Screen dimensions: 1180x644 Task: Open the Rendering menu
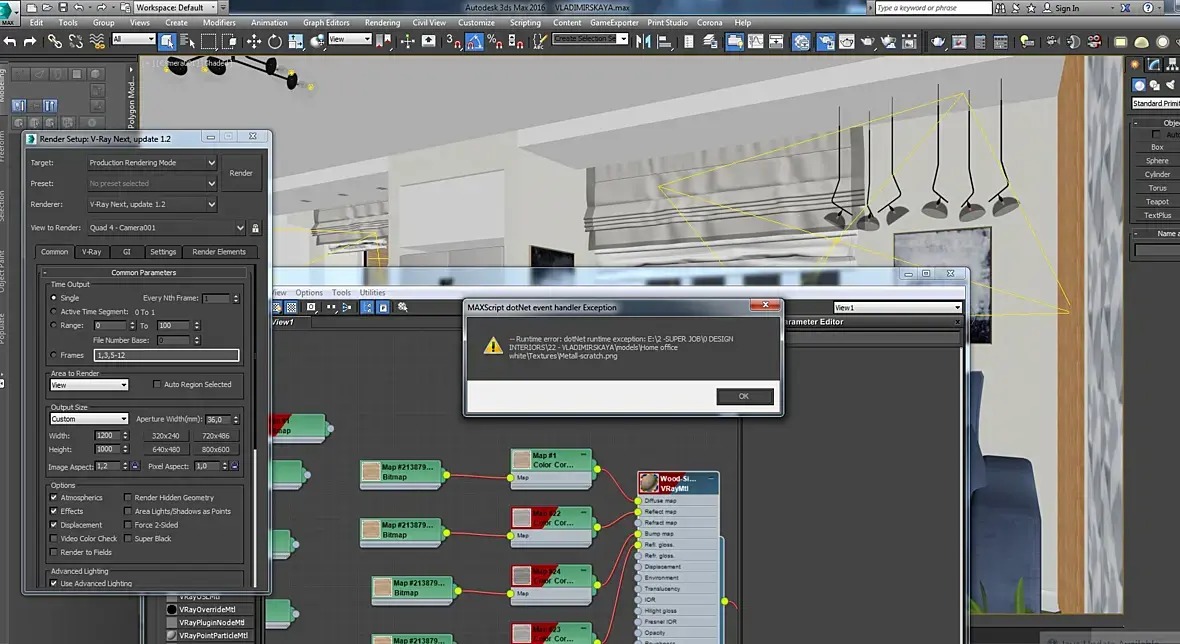tap(382, 22)
